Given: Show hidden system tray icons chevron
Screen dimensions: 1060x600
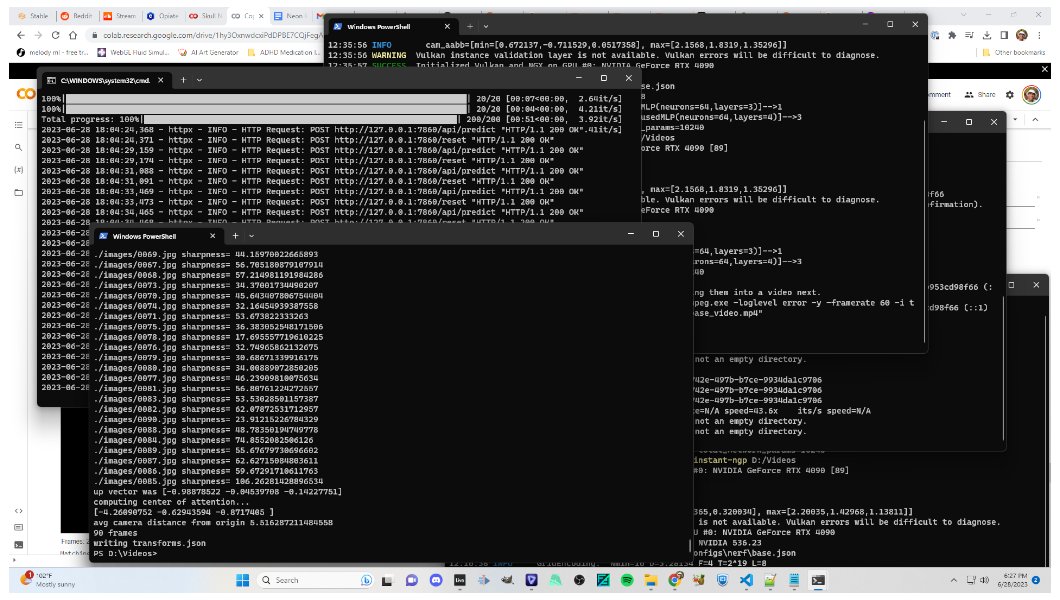Looking at the screenshot, I should tap(954, 580).
